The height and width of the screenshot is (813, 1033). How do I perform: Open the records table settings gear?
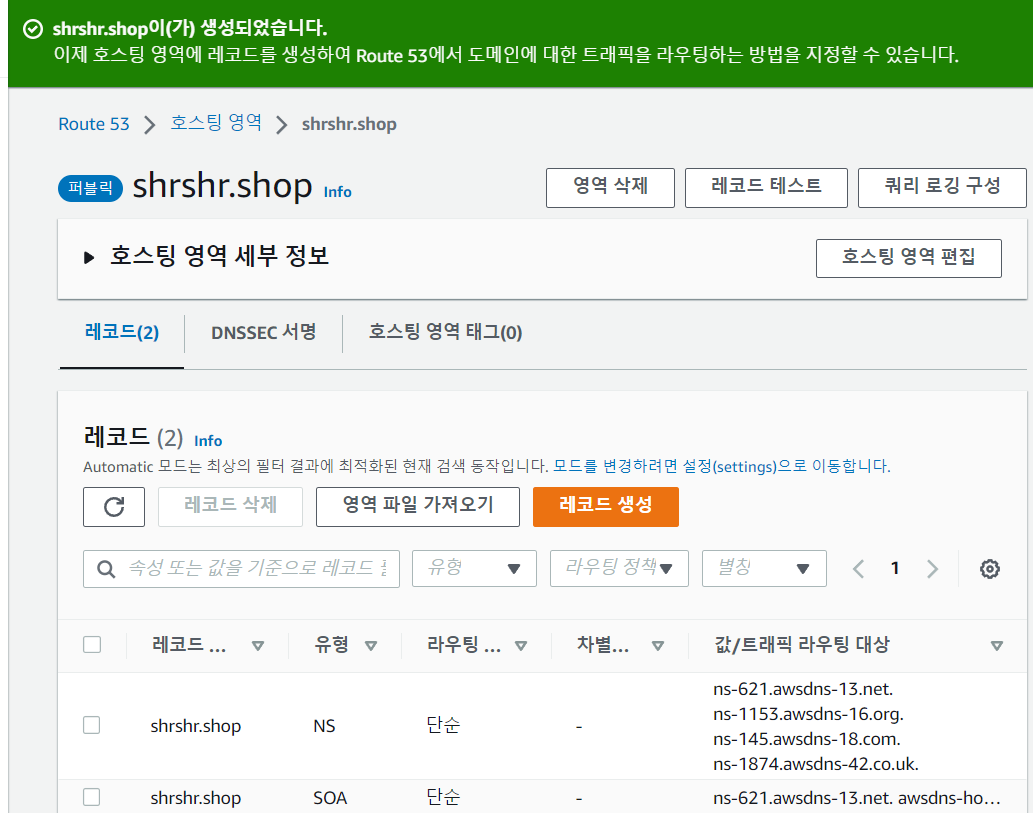pos(990,569)
